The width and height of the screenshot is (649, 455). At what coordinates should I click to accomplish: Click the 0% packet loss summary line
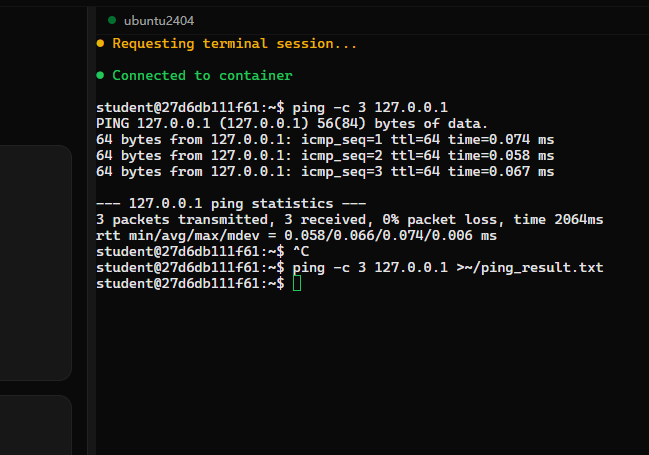(x=350, y=219)
